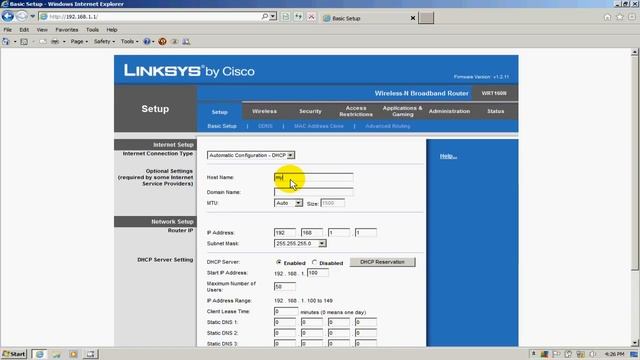Click the system tray flag icon
This screenshot has width=640, height=360.
point(556,354)
